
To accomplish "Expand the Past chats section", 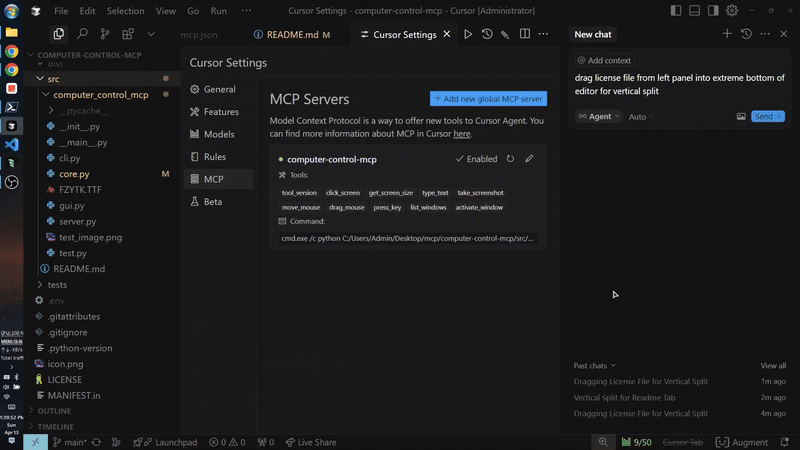I will click(595, 366).
